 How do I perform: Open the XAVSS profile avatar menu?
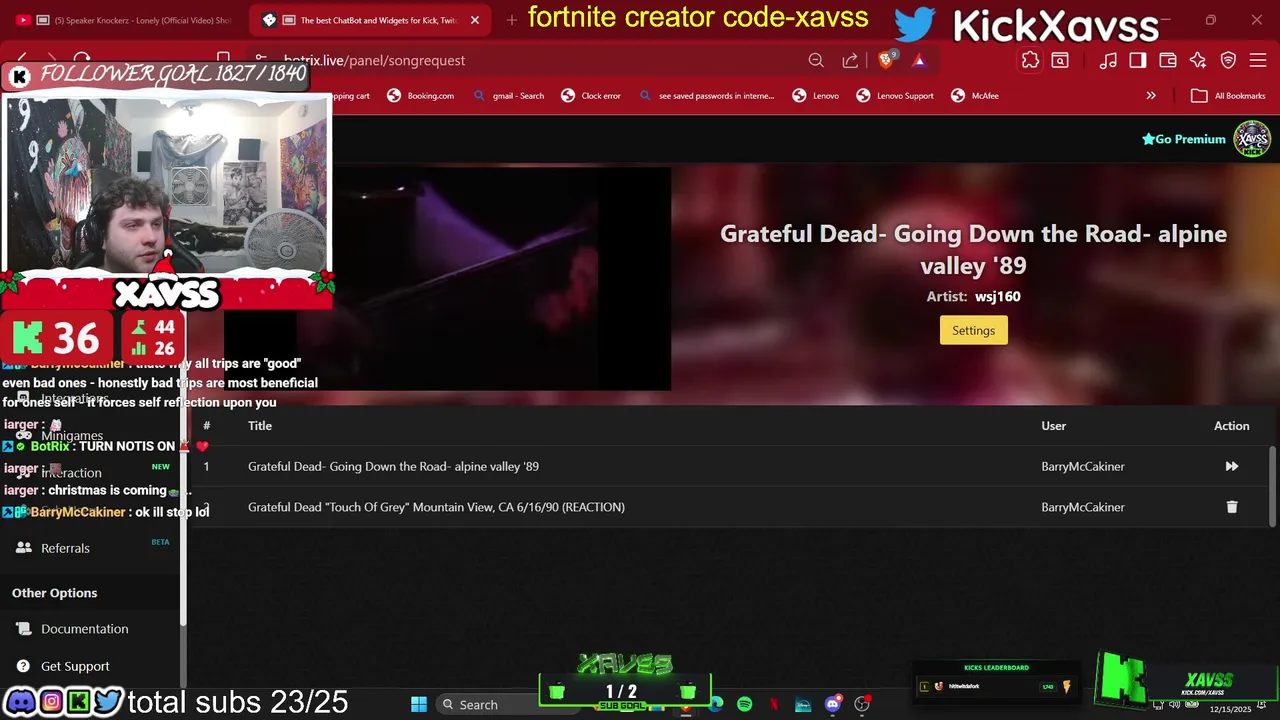coord(1252,139)
